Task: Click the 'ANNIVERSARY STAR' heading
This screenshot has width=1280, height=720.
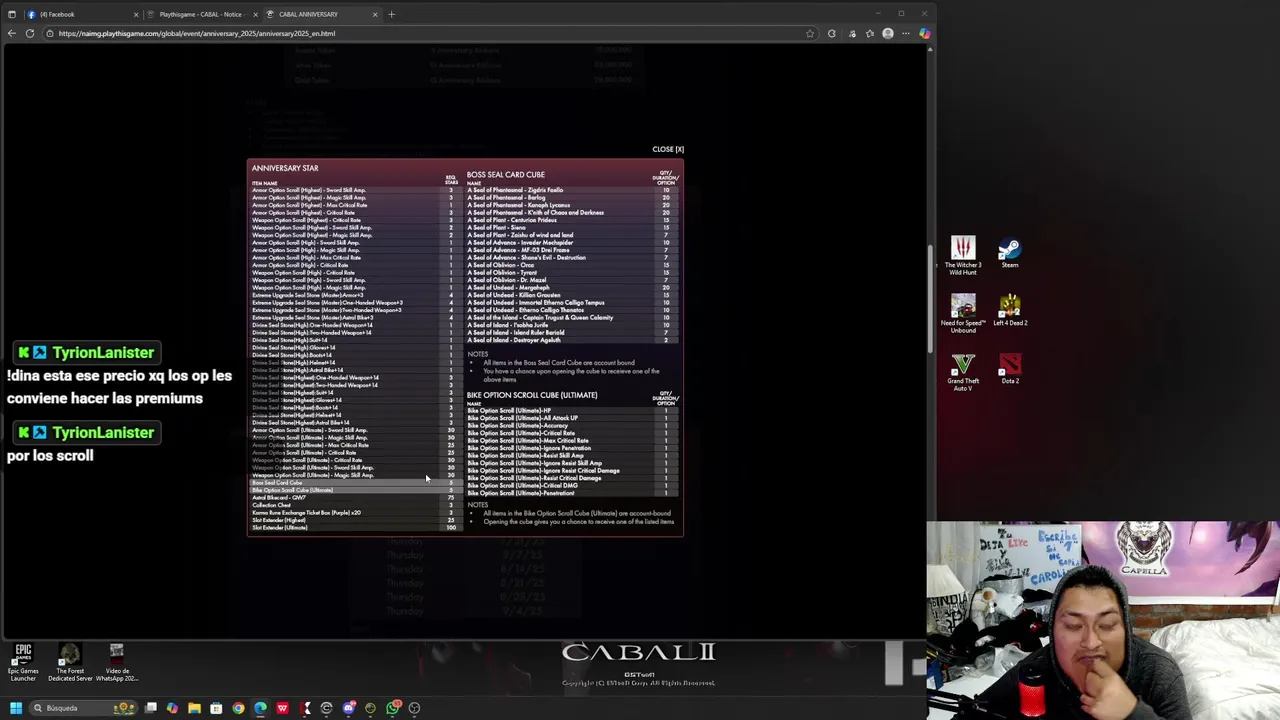Action: (x=285, y=168)
